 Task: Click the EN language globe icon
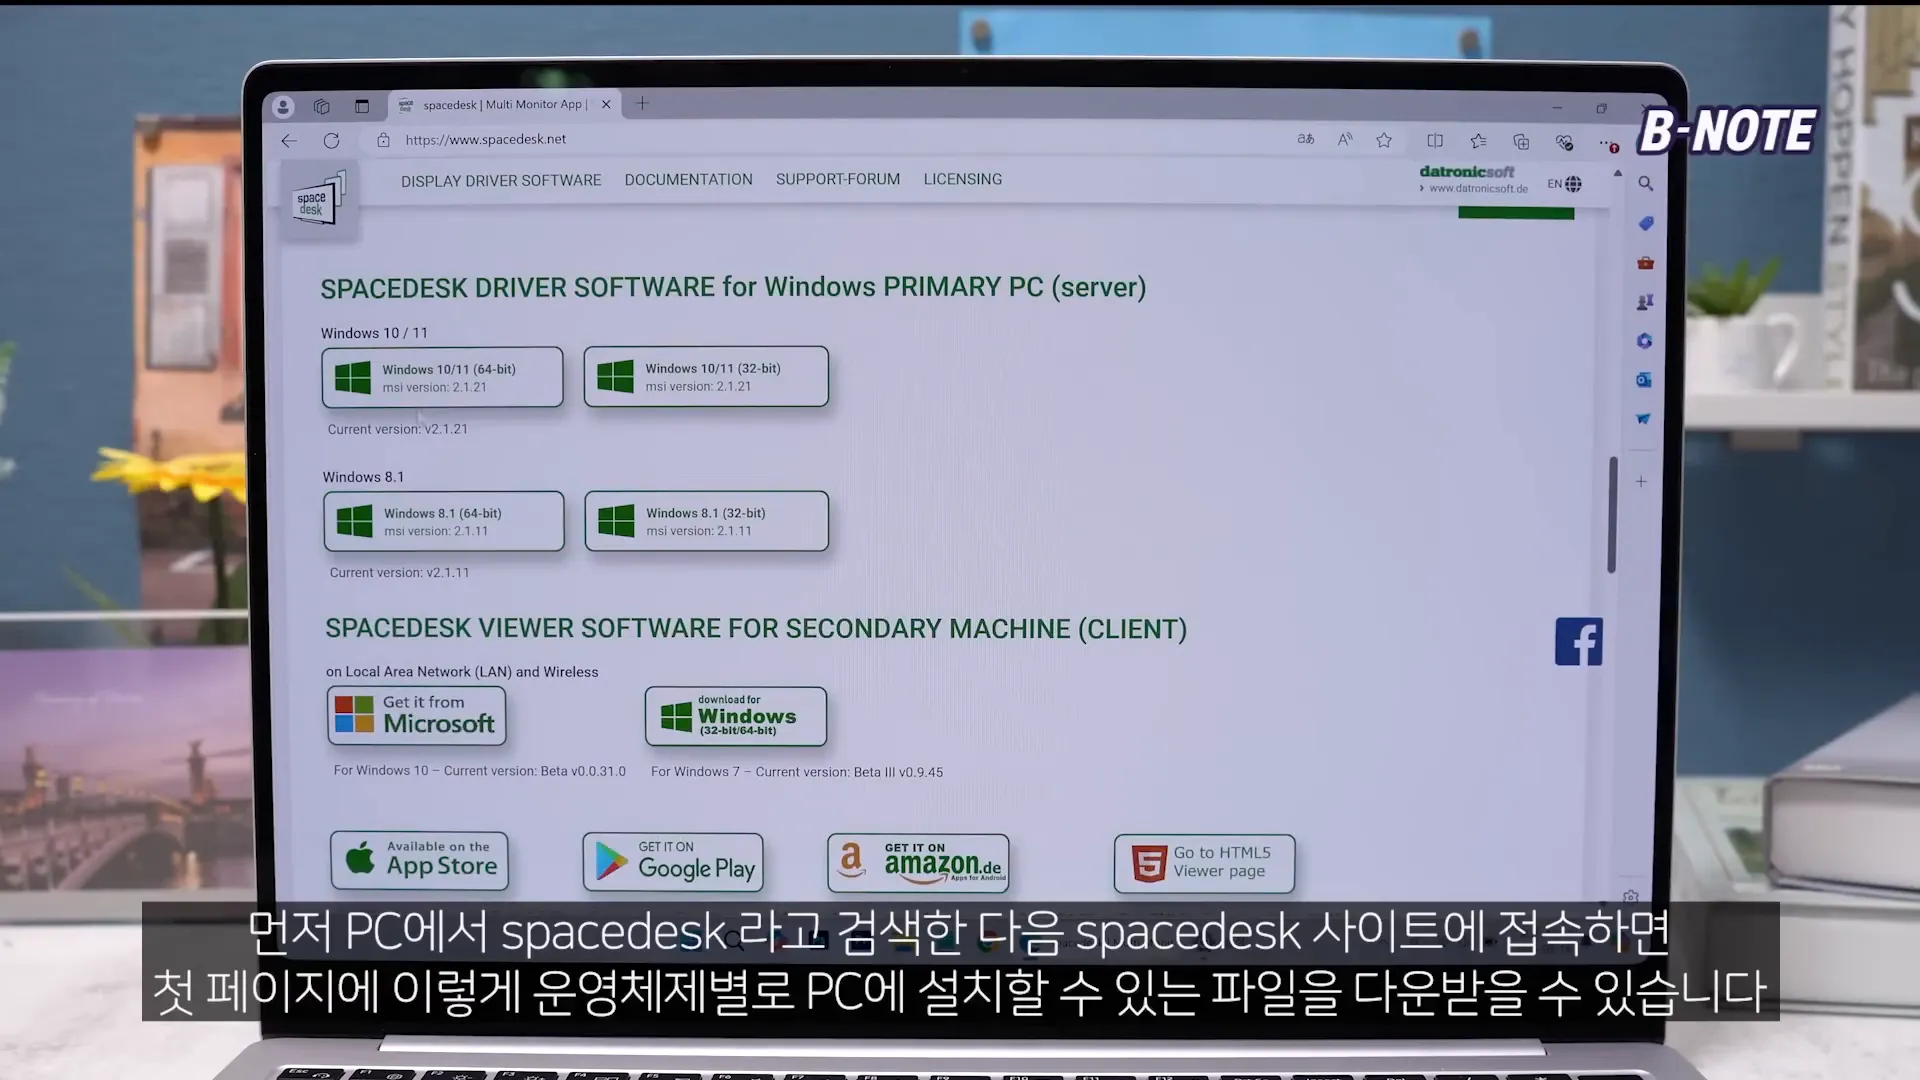click(1573, 183)
